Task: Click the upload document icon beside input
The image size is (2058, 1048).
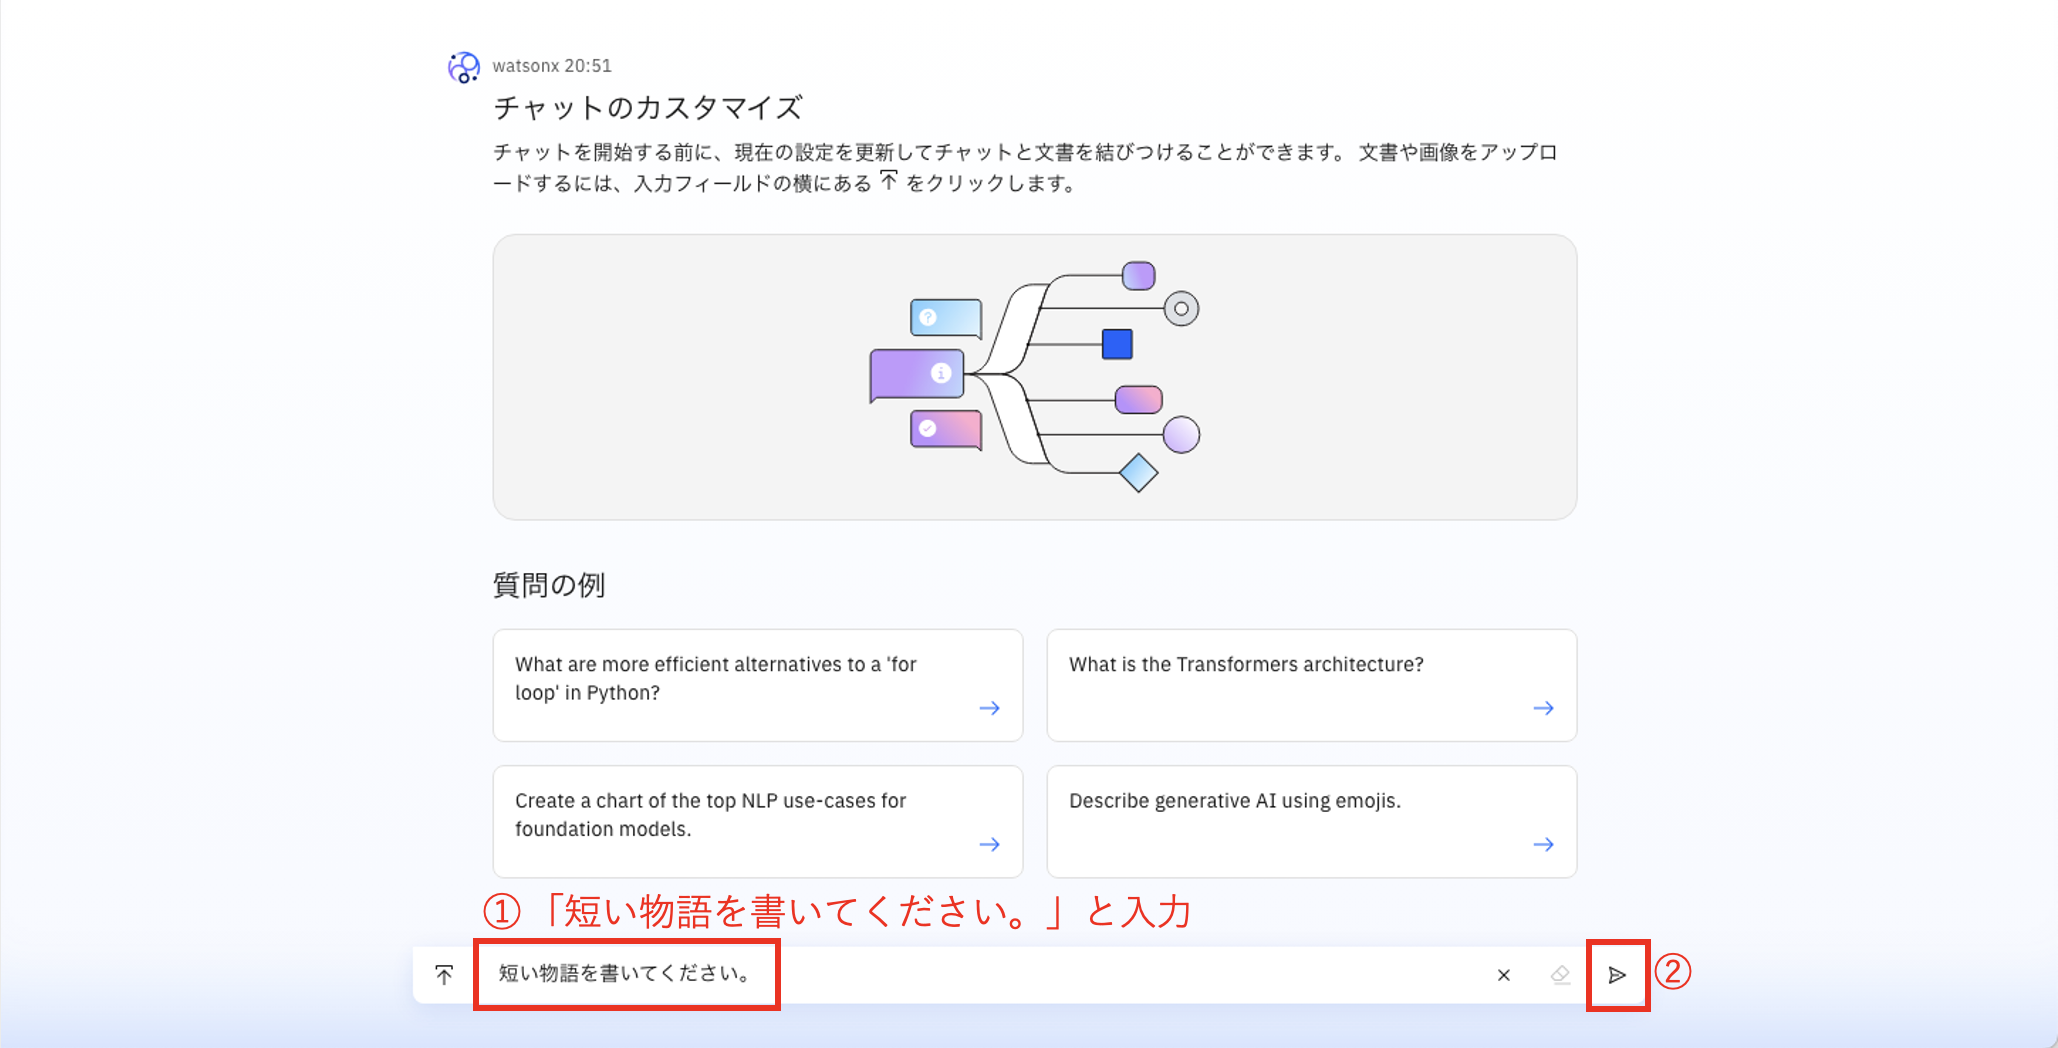Action: coord(444,974)
